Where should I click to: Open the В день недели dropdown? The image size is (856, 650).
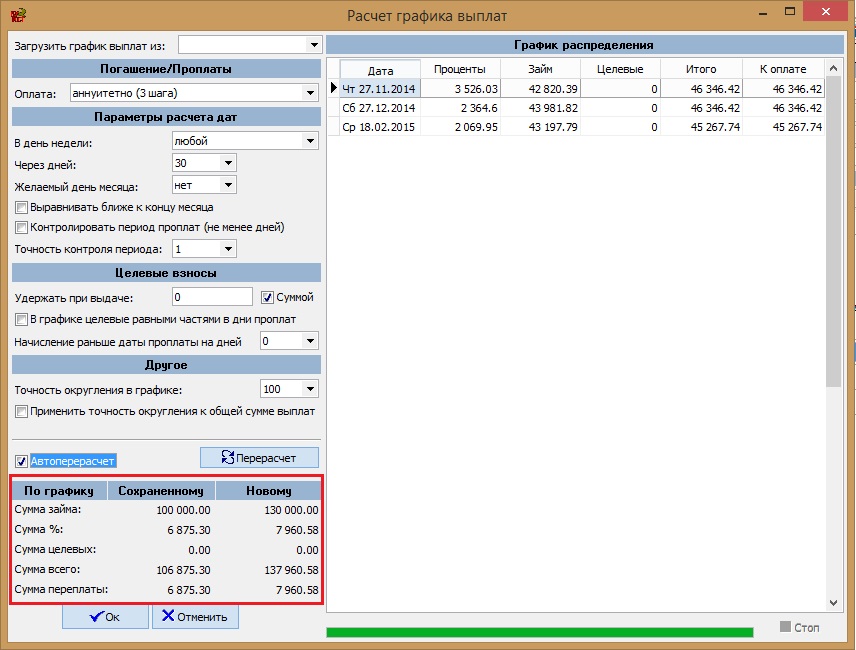click(x=309, y=141)
